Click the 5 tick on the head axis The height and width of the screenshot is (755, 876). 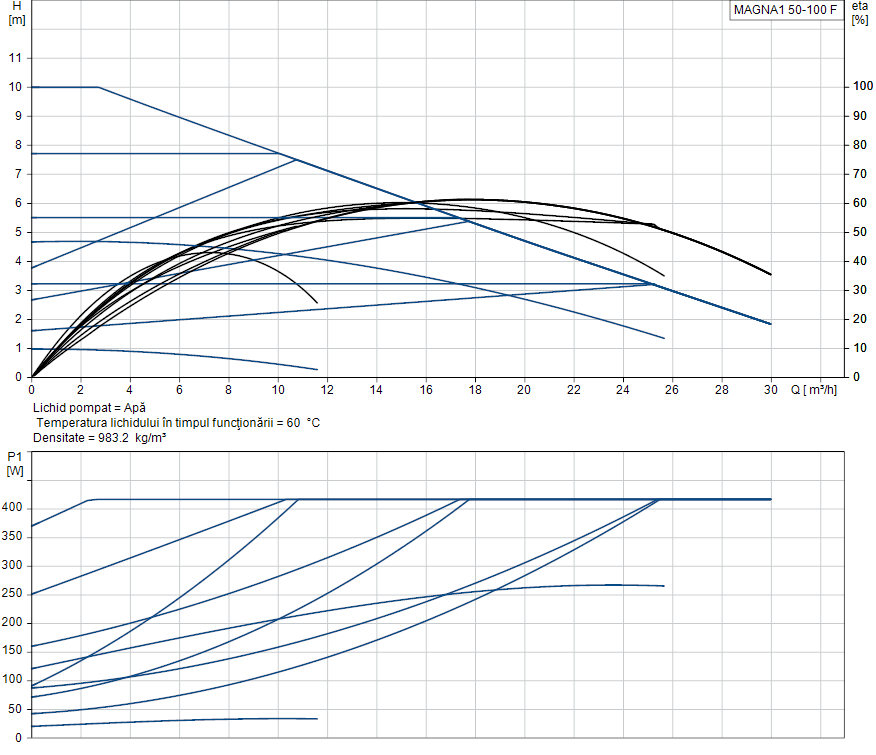coord(18,232)
